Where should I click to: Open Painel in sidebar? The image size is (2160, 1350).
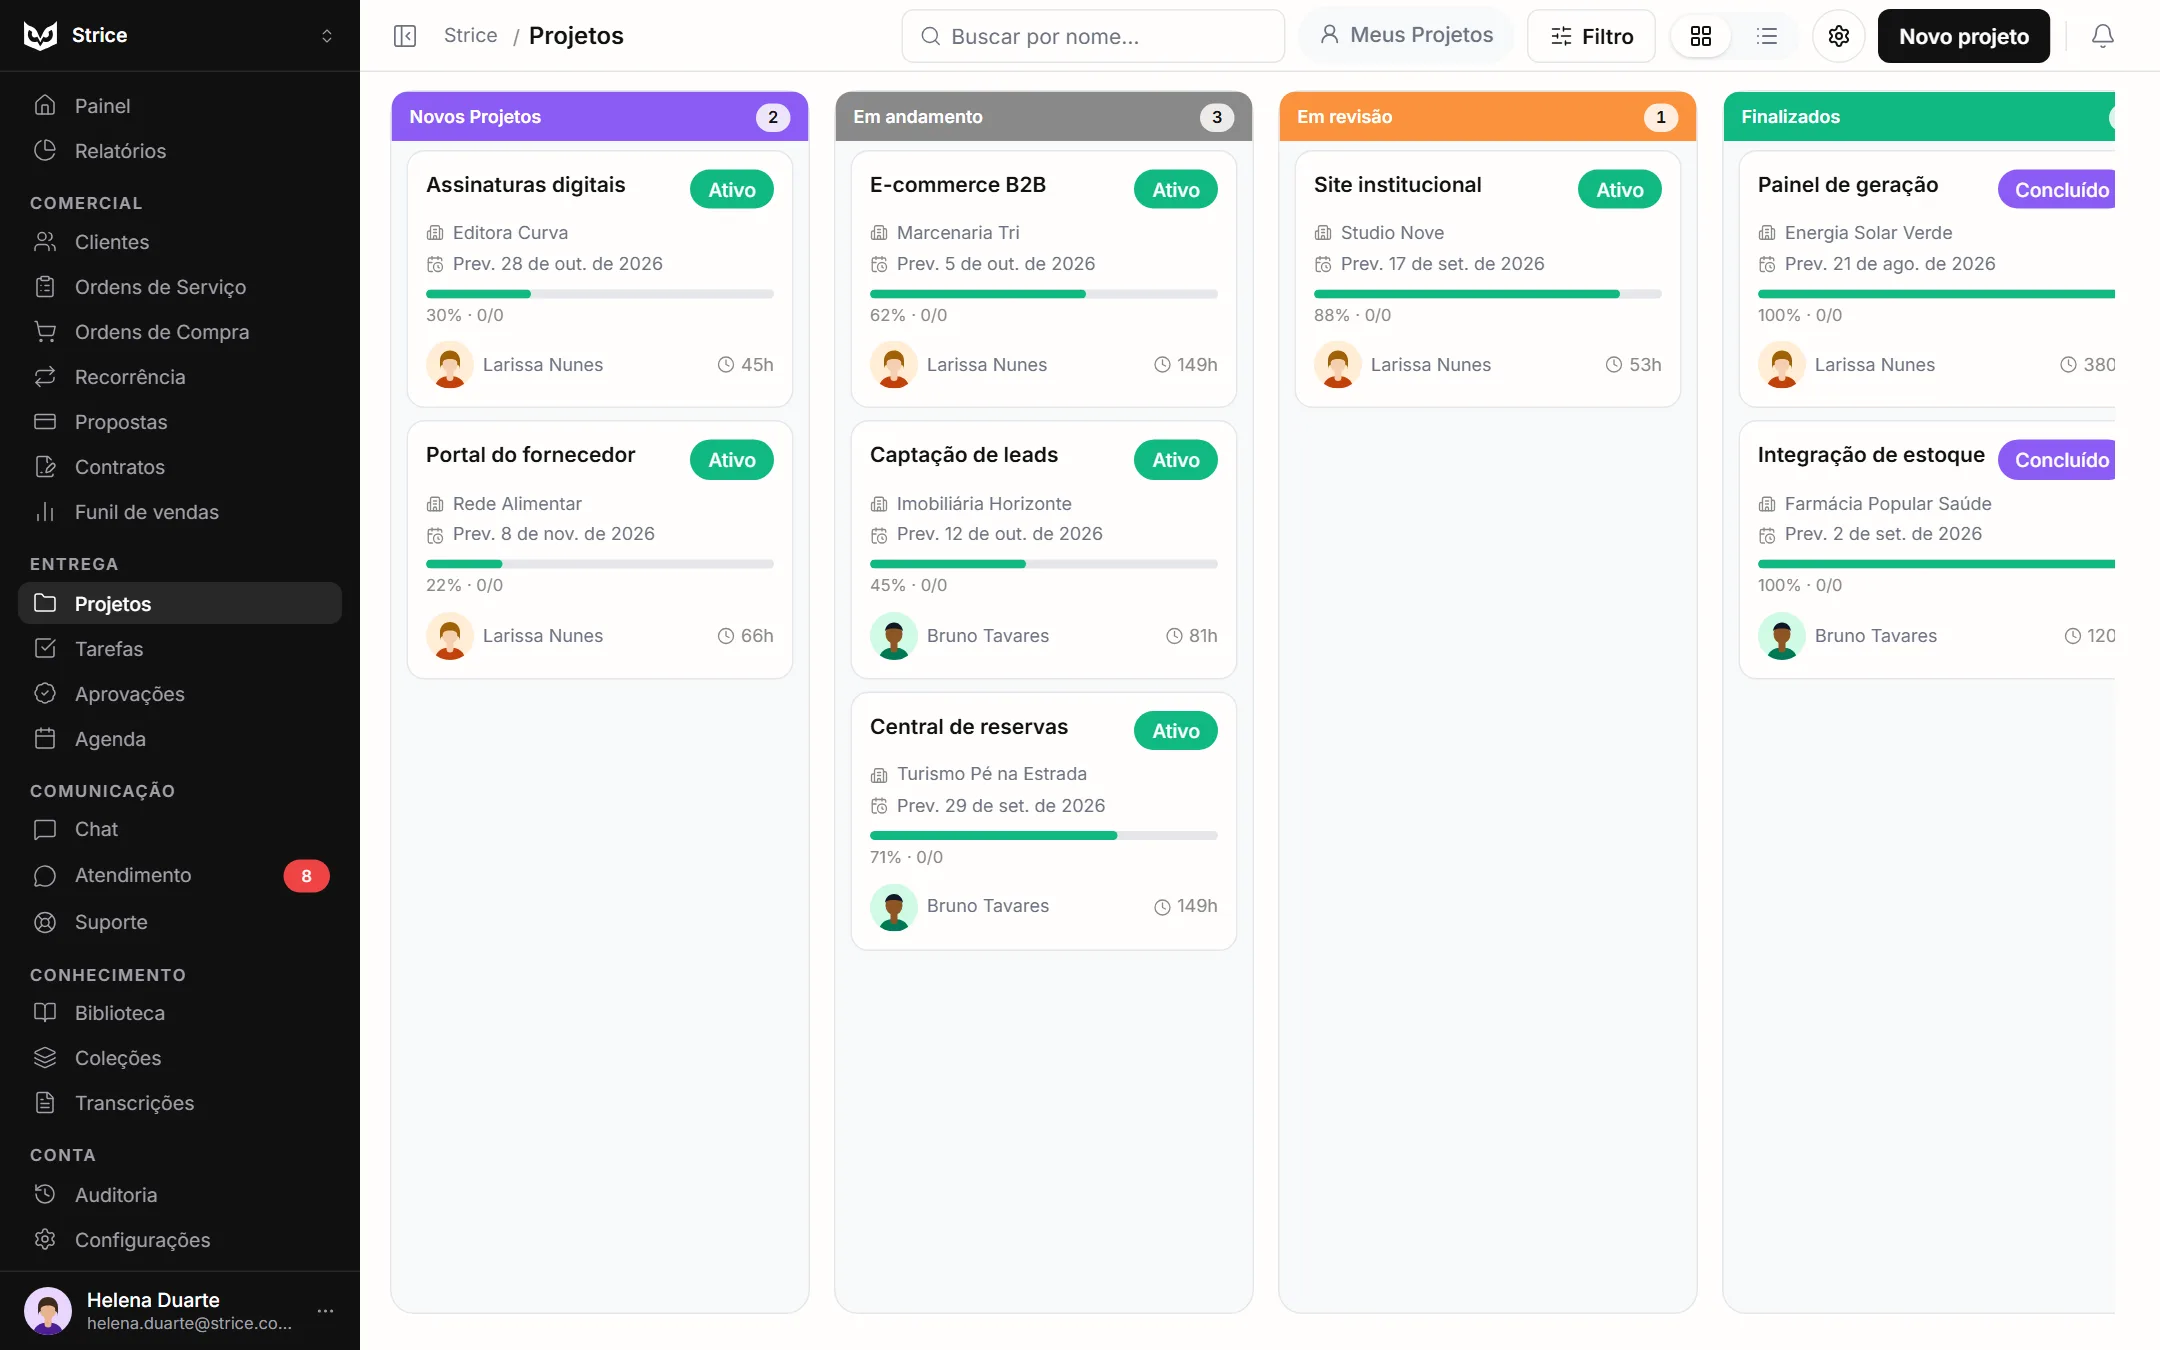click(x=180, y=106)
